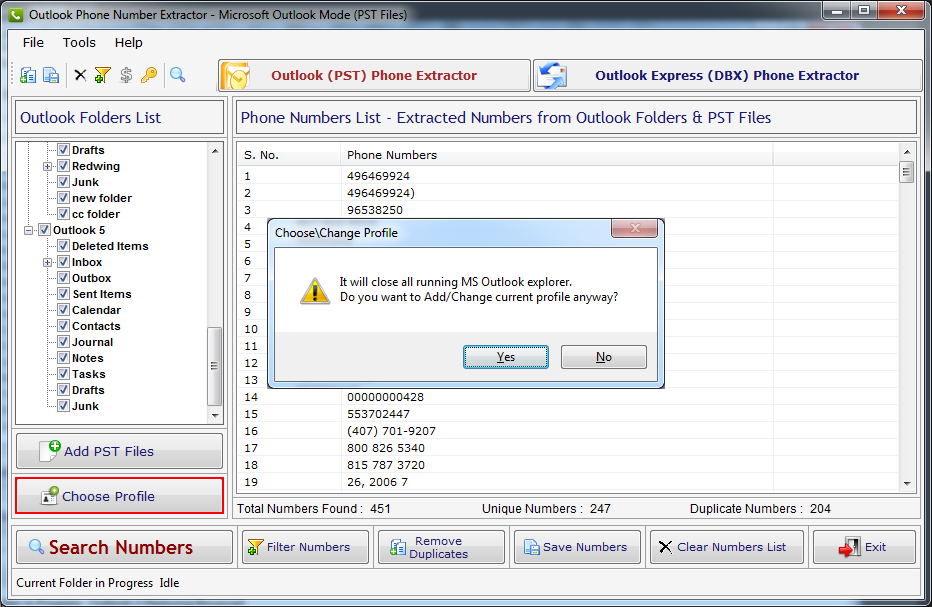932x607 pixels.
Task: Click folder list scrollbar up arrow
Action: tap(215, 151)
